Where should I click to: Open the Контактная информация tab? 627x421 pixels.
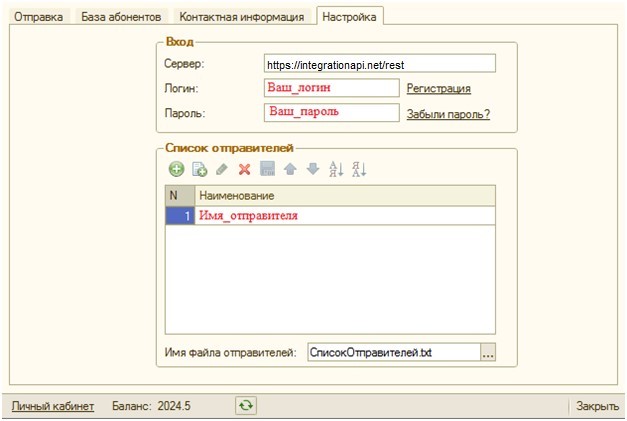(x=242, y=17)
